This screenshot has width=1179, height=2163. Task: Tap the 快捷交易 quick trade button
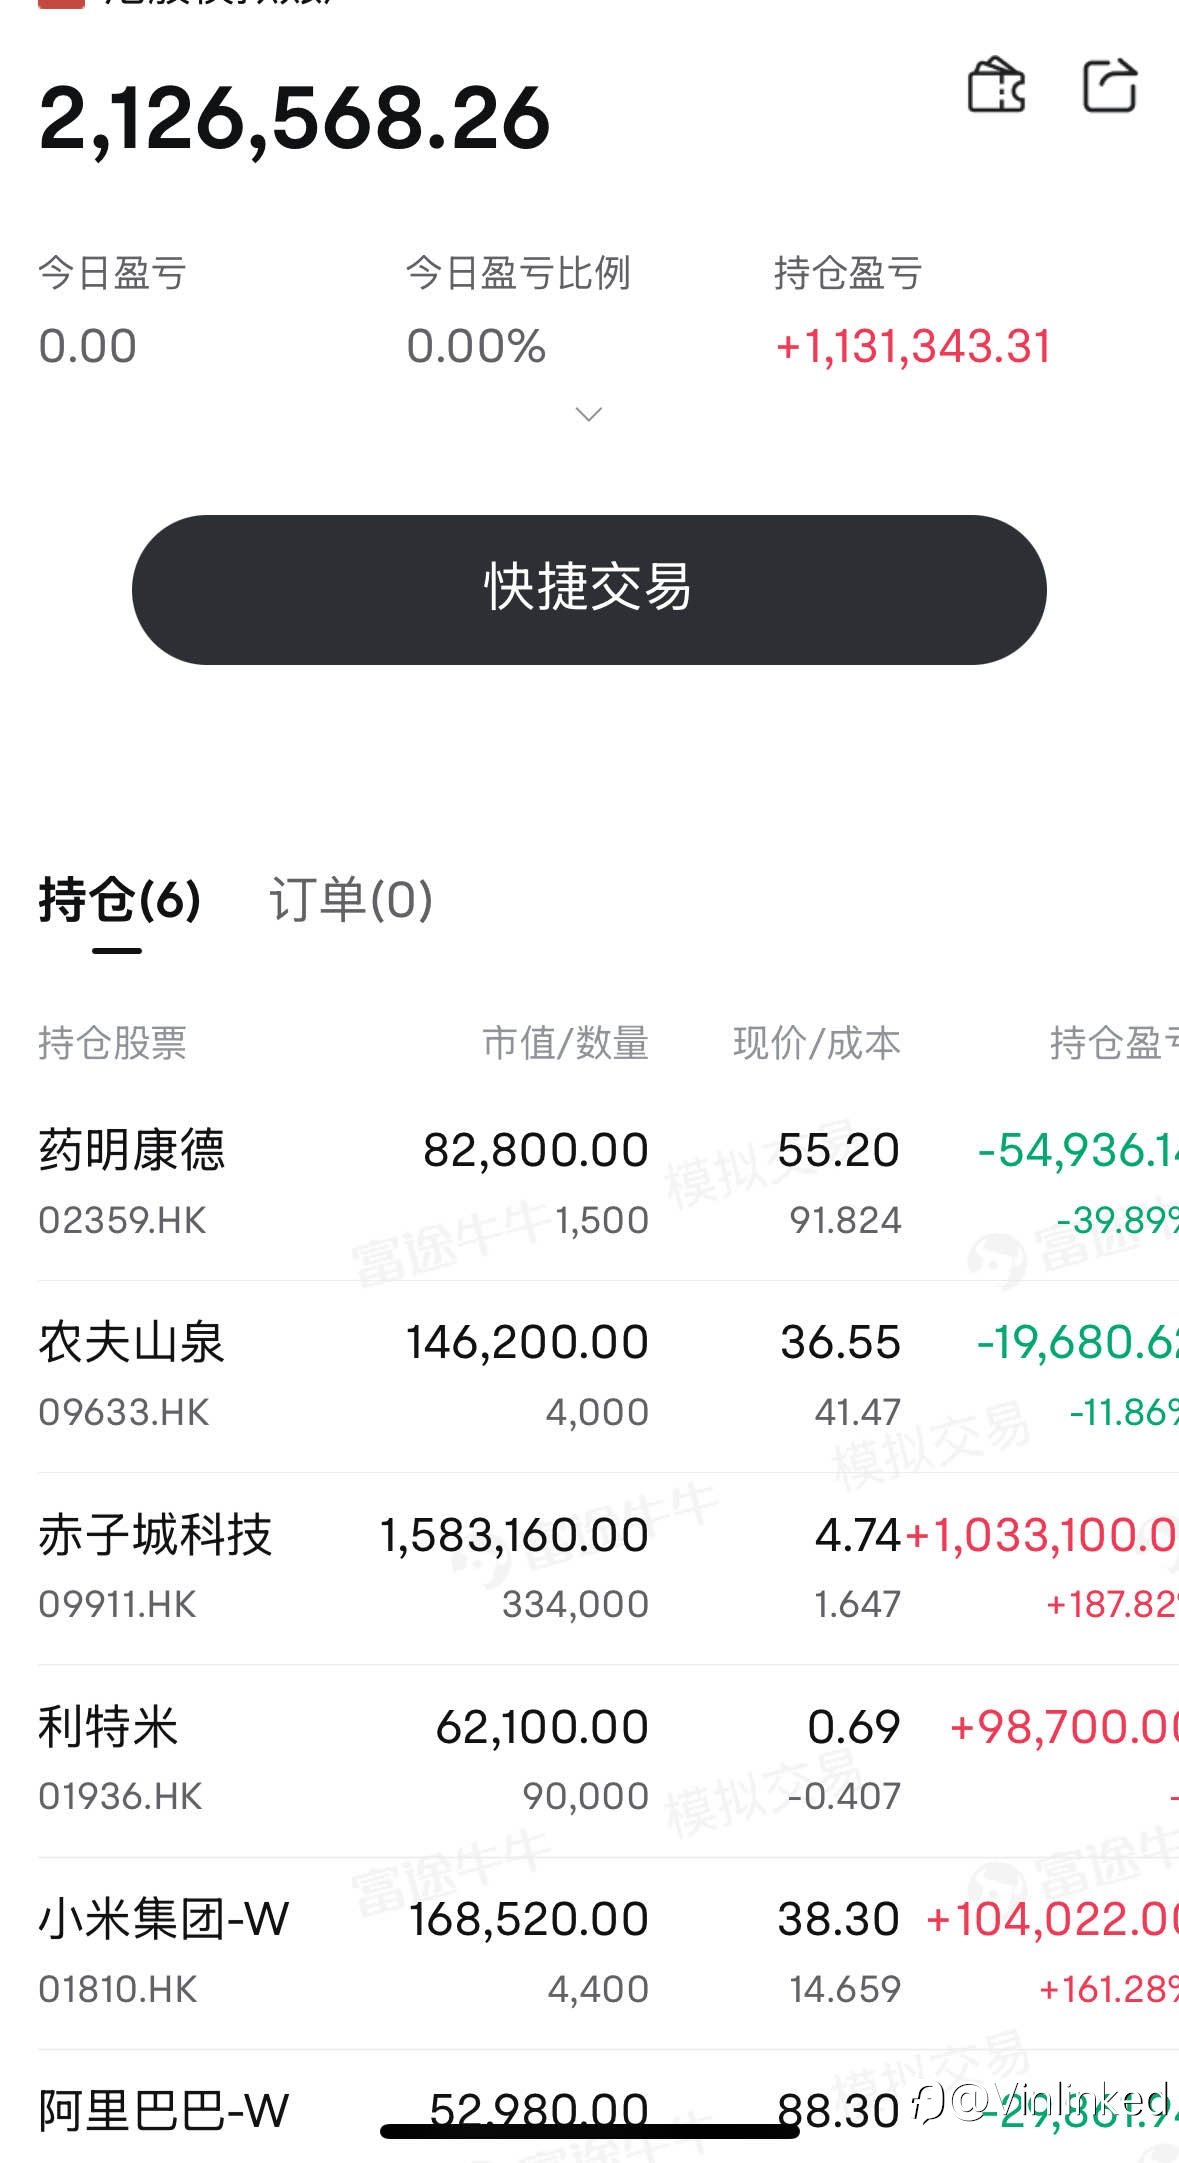(x=589, y=589)
